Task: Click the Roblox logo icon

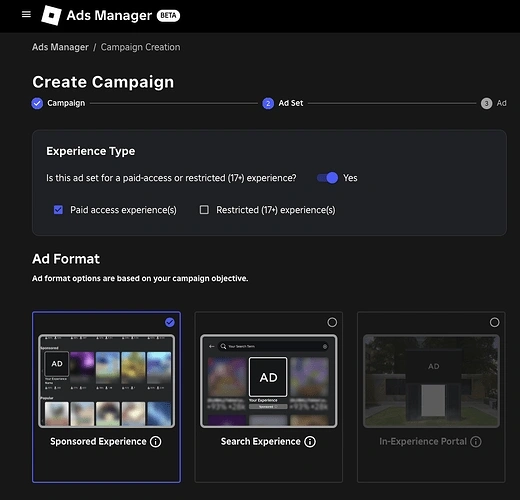Action: coord(51,15)
